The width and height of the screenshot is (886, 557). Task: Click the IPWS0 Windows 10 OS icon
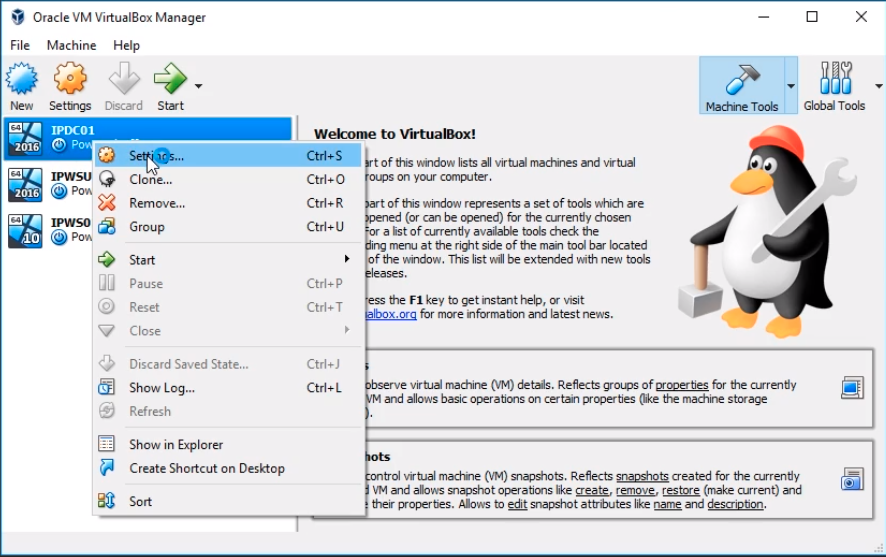click(x=25, y=231)
